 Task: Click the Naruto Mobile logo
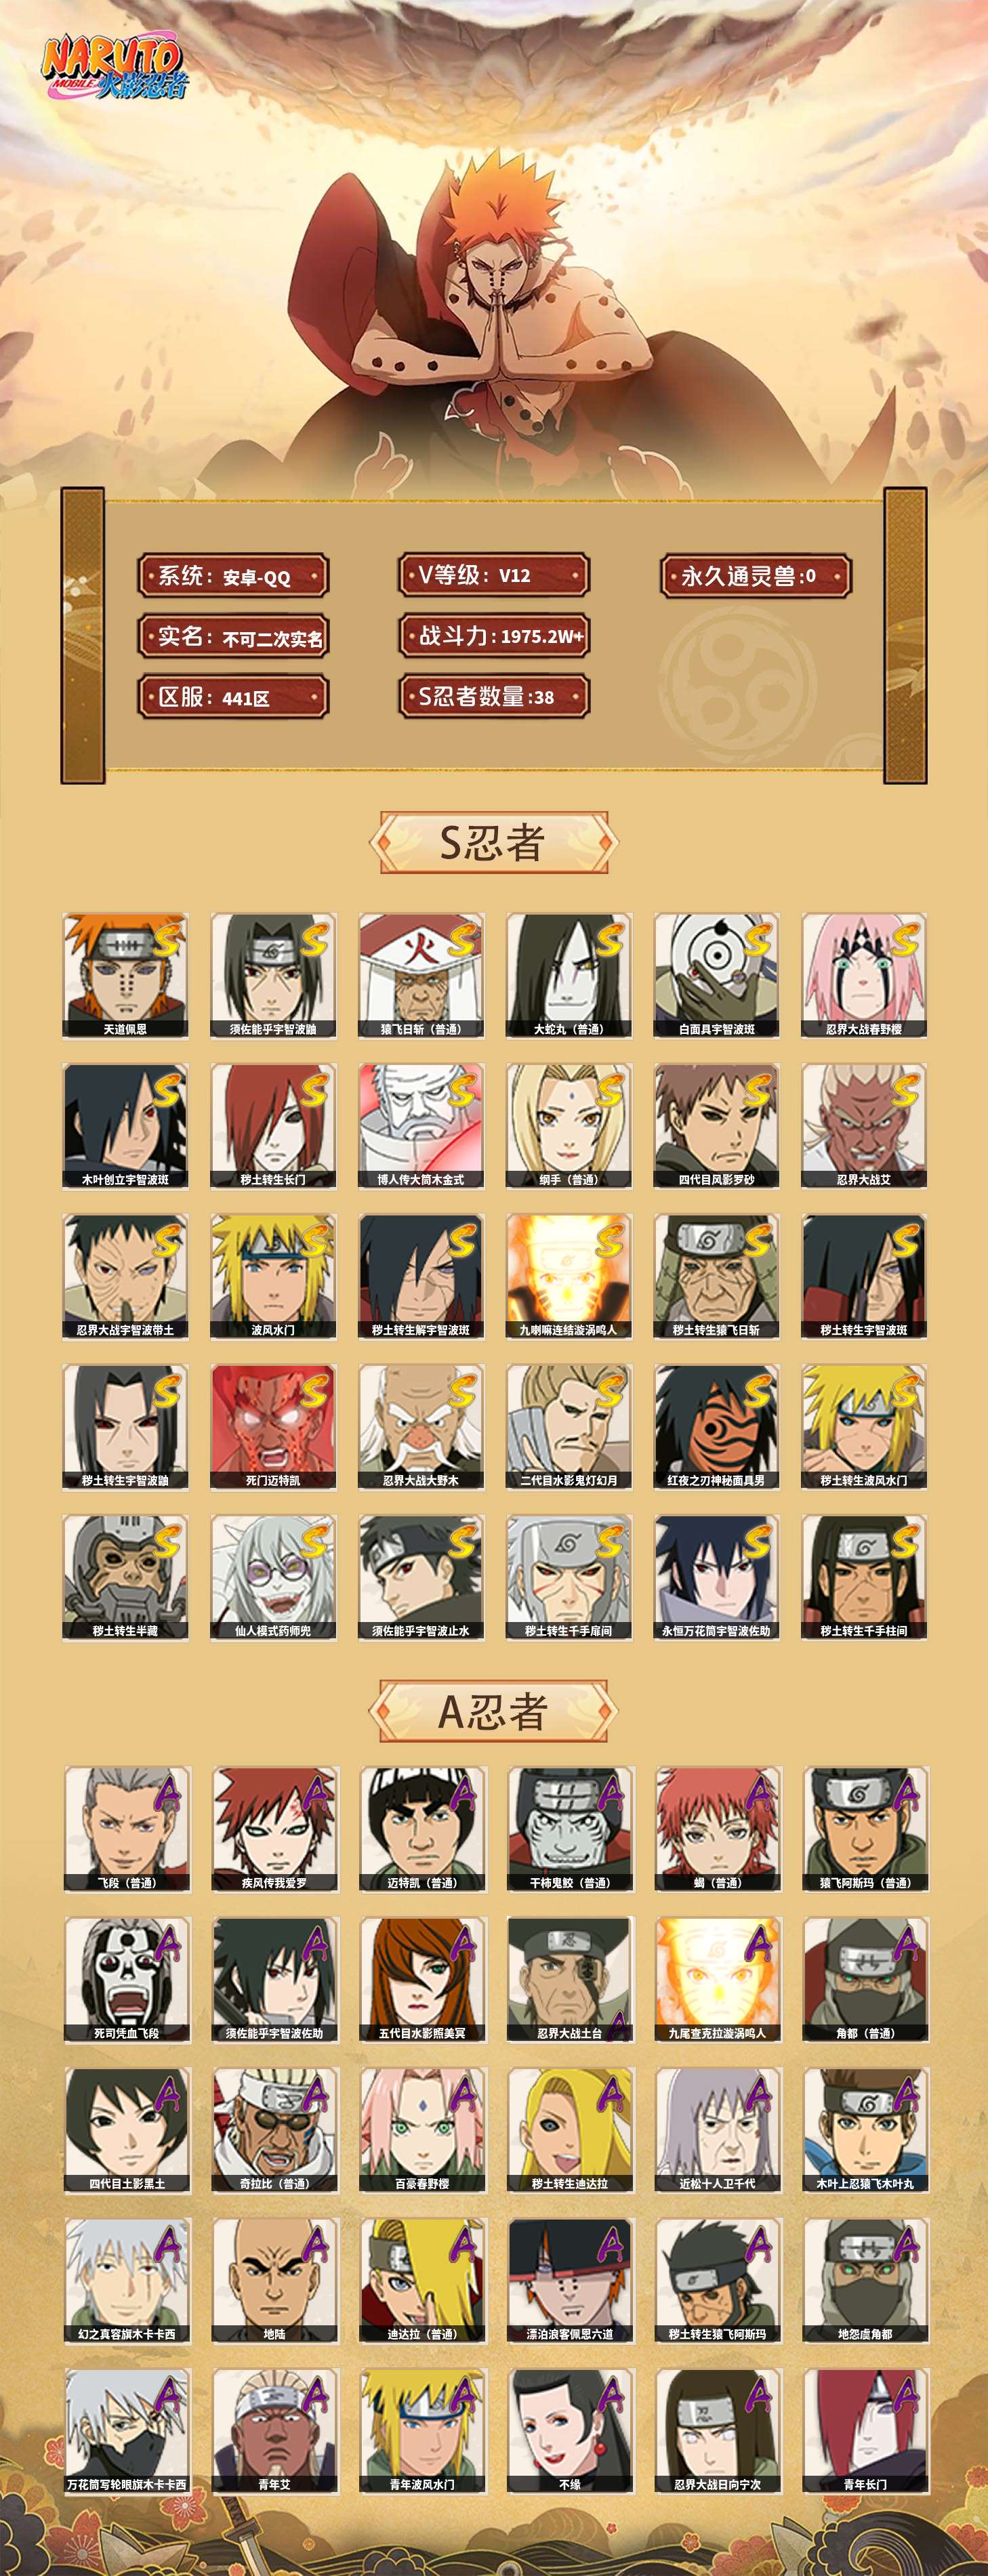point(113,69)
